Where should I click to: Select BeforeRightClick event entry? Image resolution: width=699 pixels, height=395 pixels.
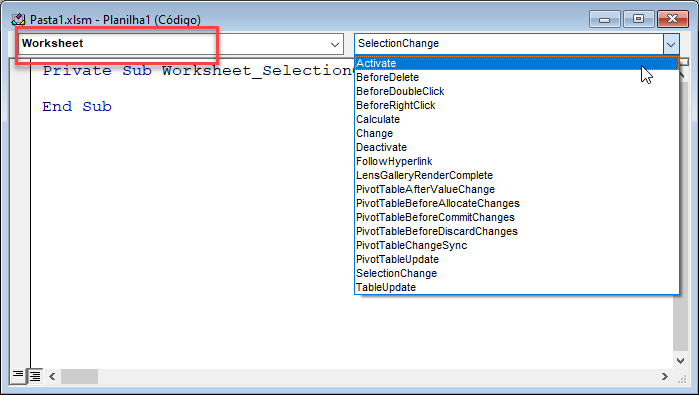coord(517,105)
